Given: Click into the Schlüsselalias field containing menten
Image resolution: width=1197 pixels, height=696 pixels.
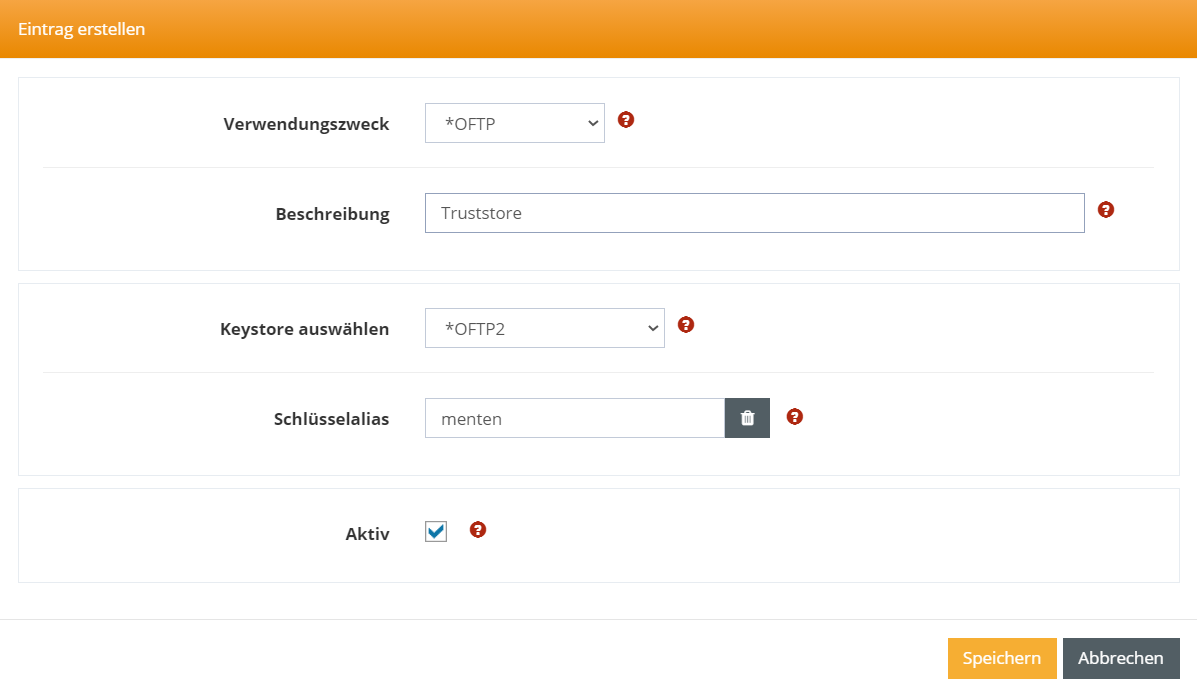Looking at the screenshot, I should 574,419.
